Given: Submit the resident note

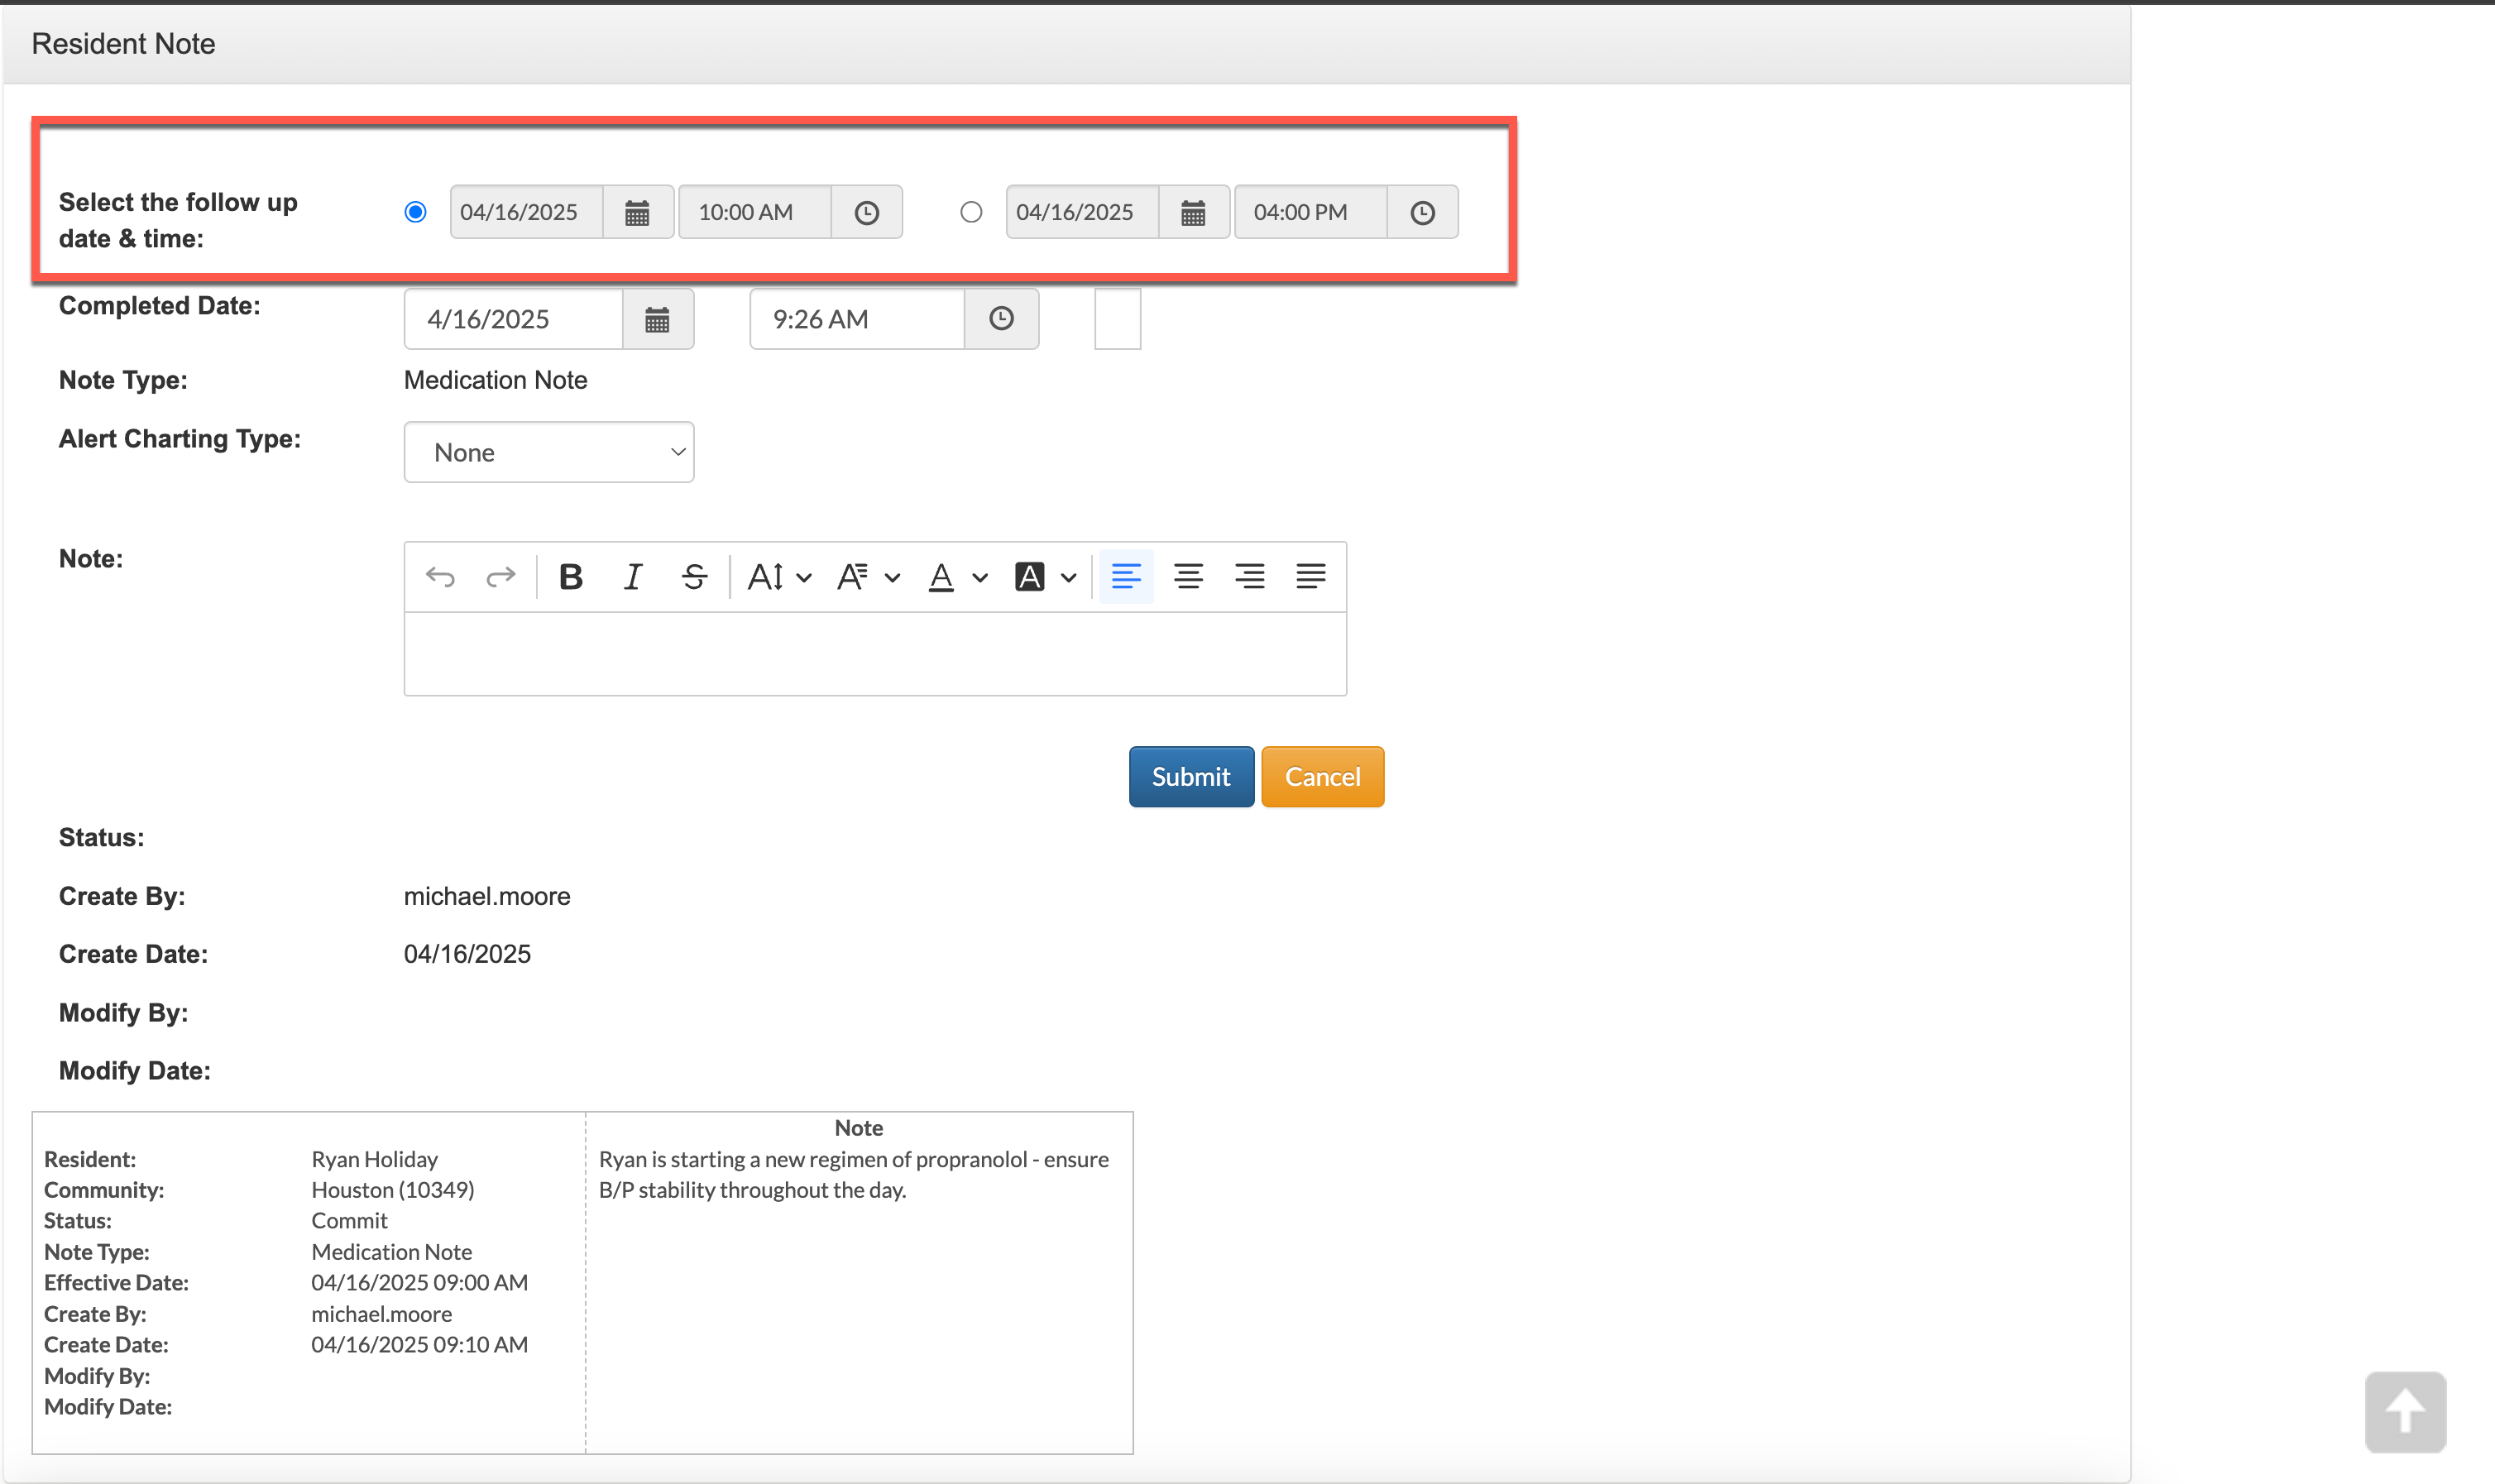Looking at the screenshot, I should point(1190,777).
